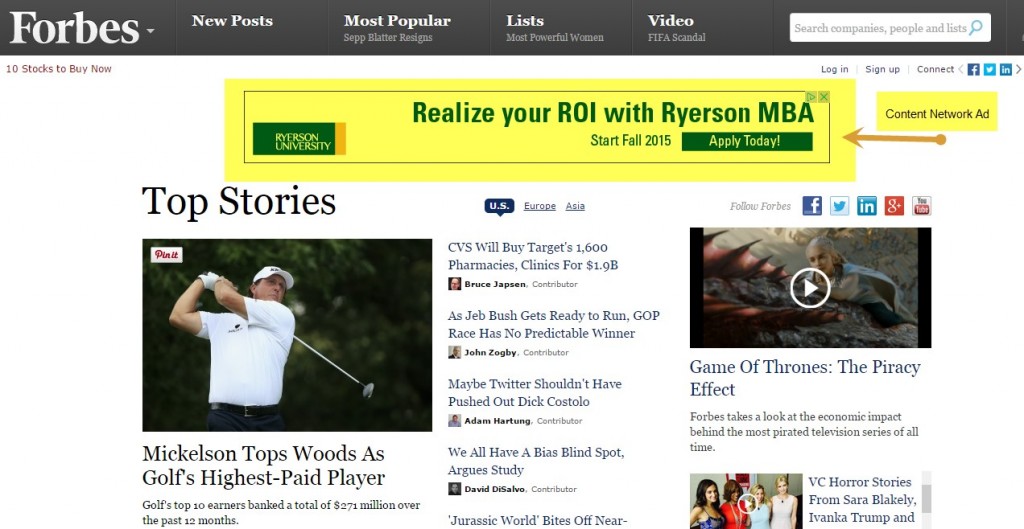Screen dimensions: 1024x529
Task: Click John Zogby author avatar
Action: click(455, 353)
